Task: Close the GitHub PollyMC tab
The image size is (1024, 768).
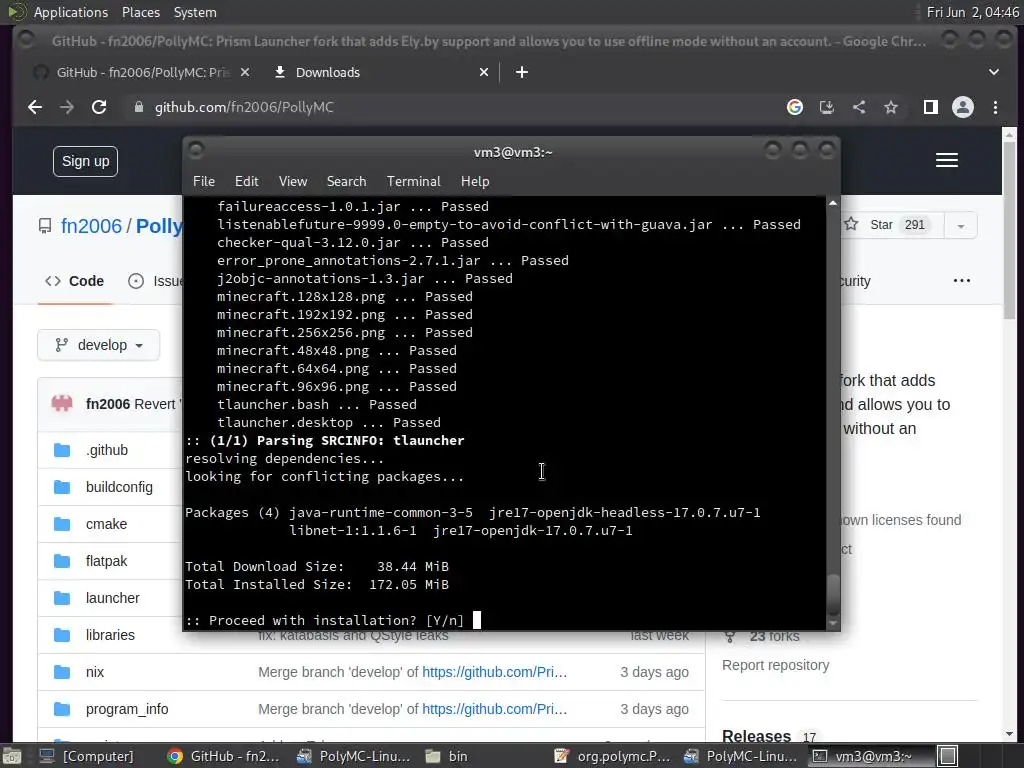Action: (245, 72)
